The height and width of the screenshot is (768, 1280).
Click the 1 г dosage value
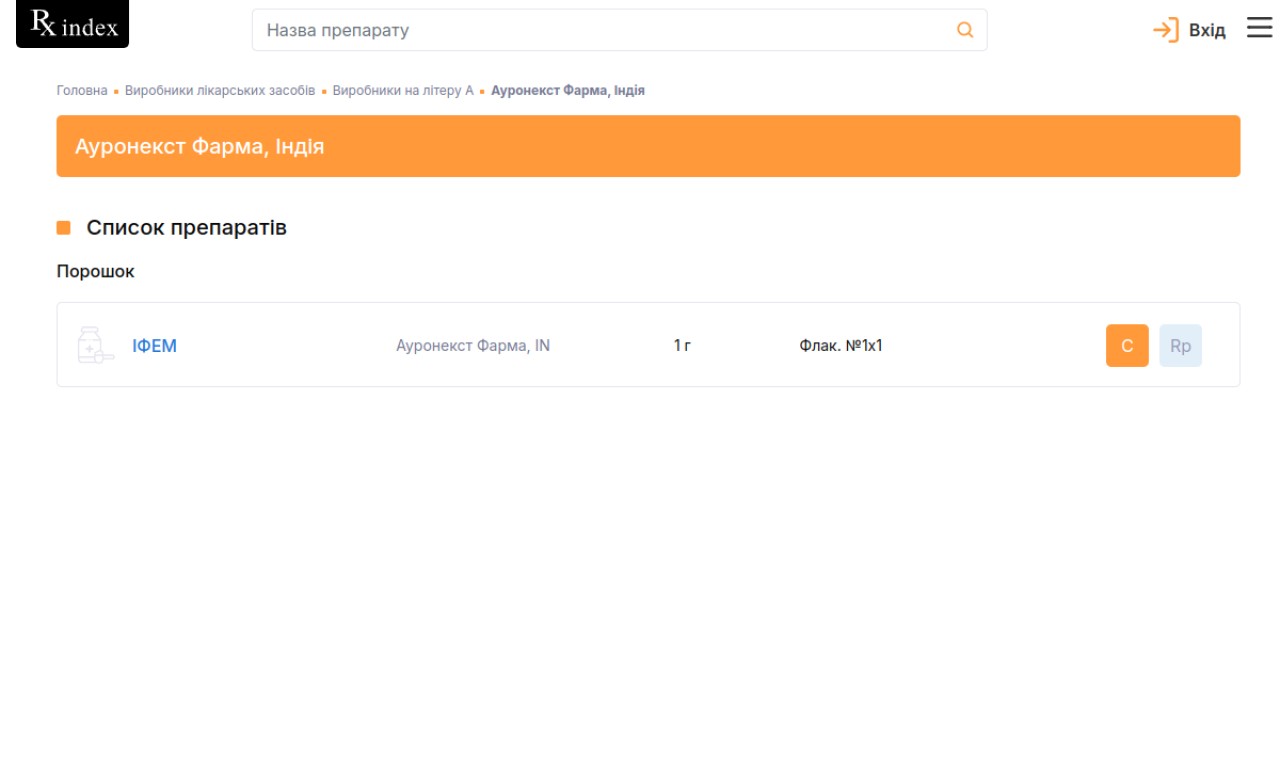tap(682, 346)
